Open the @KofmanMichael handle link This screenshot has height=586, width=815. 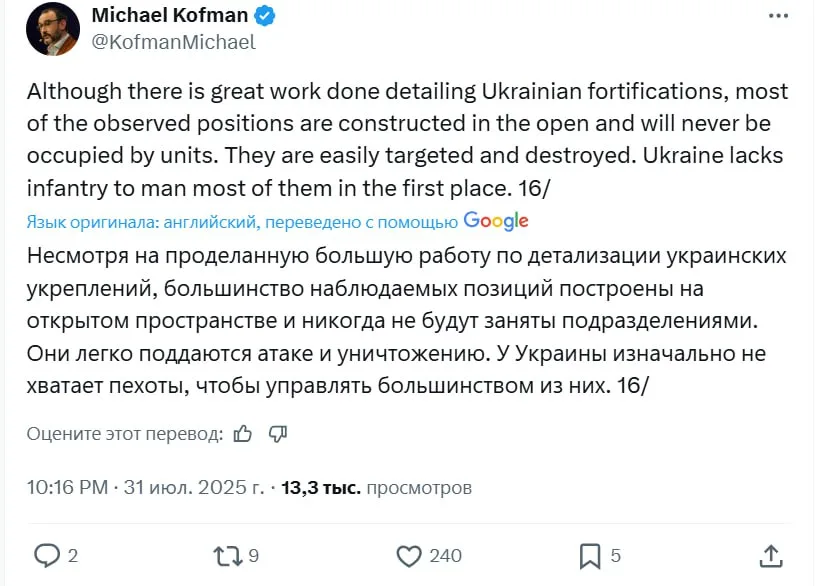point(174,42)
